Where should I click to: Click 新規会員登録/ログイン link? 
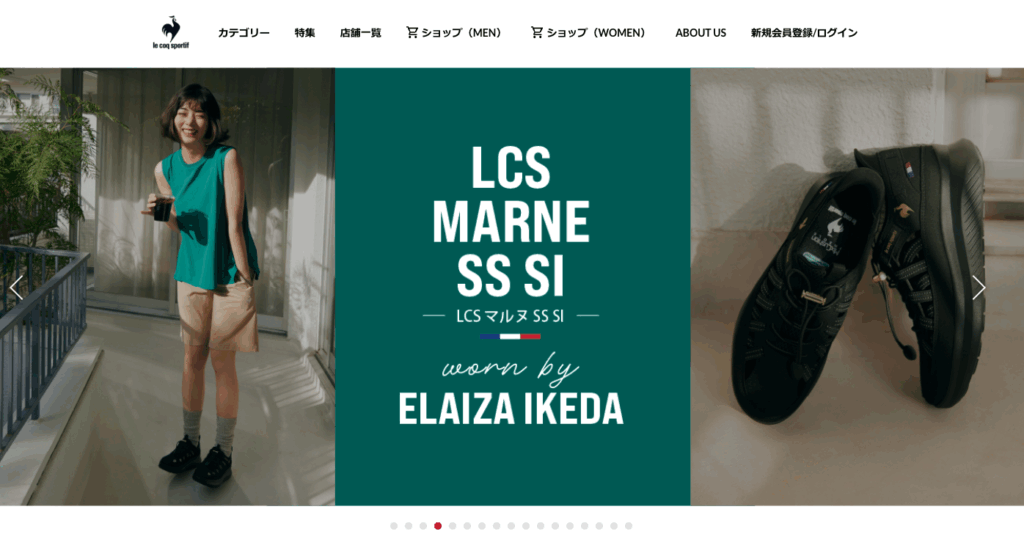[804, 33]
